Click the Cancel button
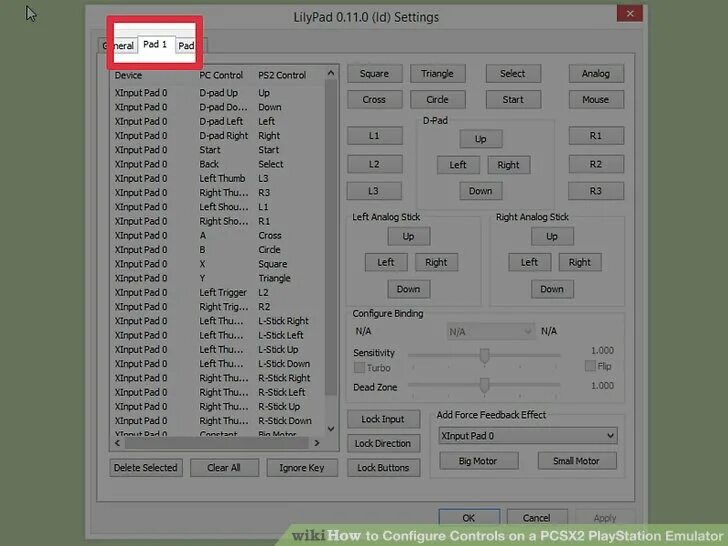Viewport: 728px width, 546px height. click(x=537, y=518)
